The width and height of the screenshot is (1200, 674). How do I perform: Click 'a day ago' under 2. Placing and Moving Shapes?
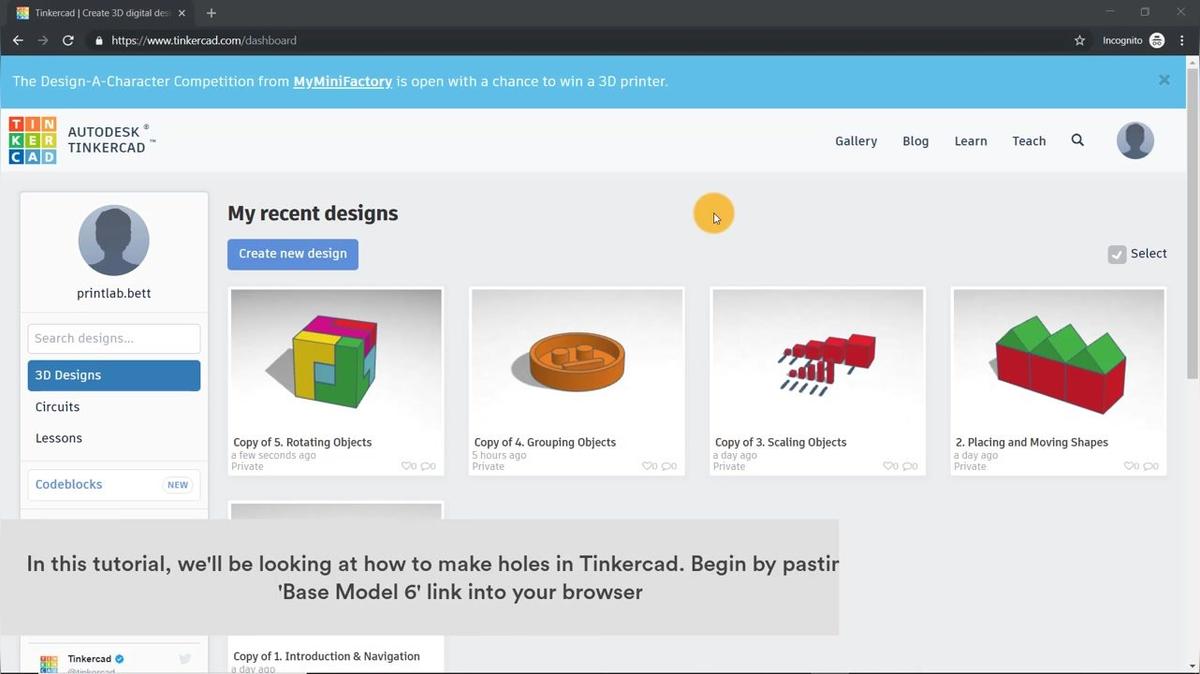pos(976,455)
